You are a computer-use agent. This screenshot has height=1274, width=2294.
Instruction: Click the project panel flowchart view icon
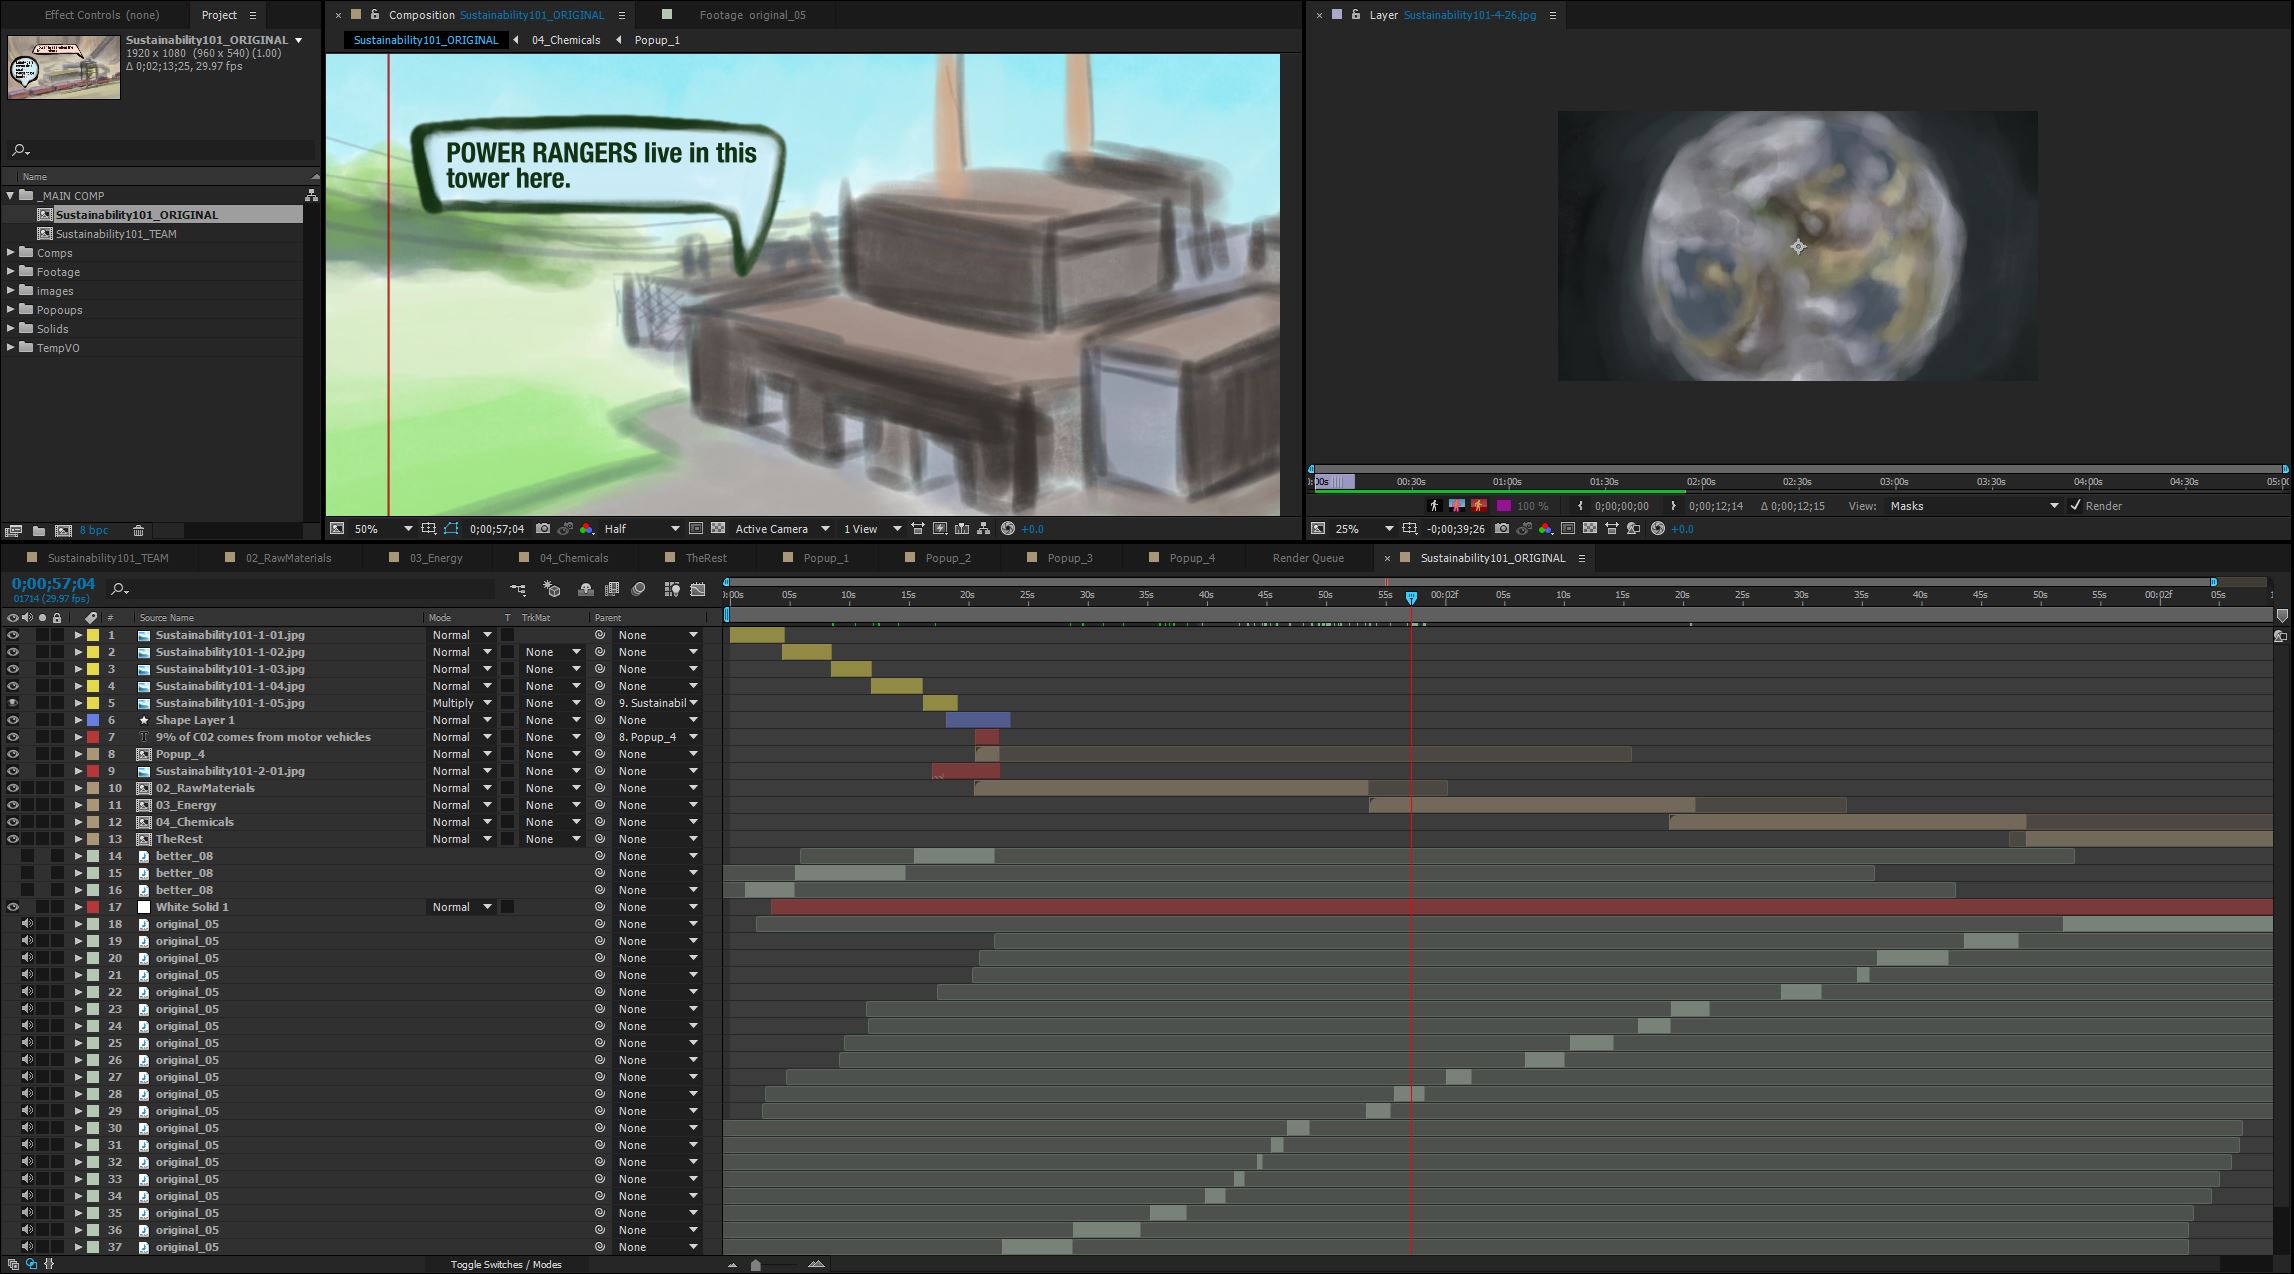click(311, 196)
